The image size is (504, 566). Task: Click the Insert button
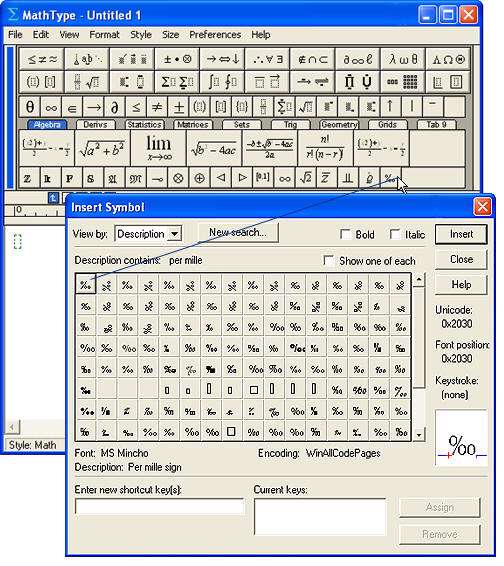[461, 234]
